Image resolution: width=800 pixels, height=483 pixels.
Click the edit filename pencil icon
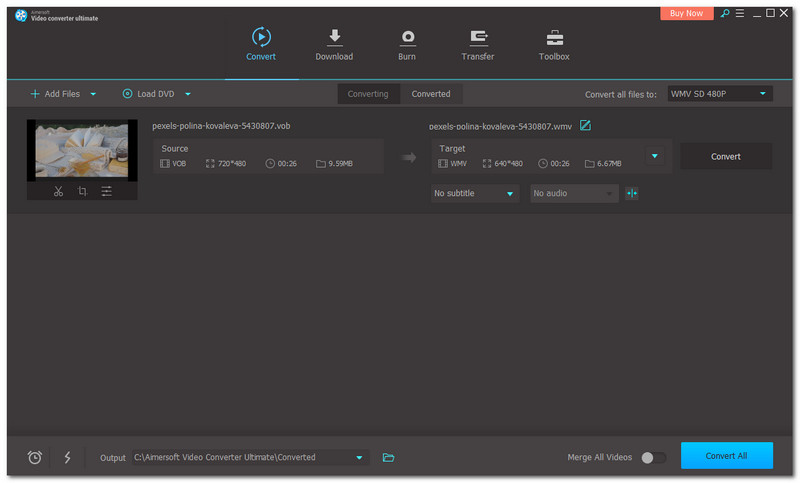click(586, 125)
